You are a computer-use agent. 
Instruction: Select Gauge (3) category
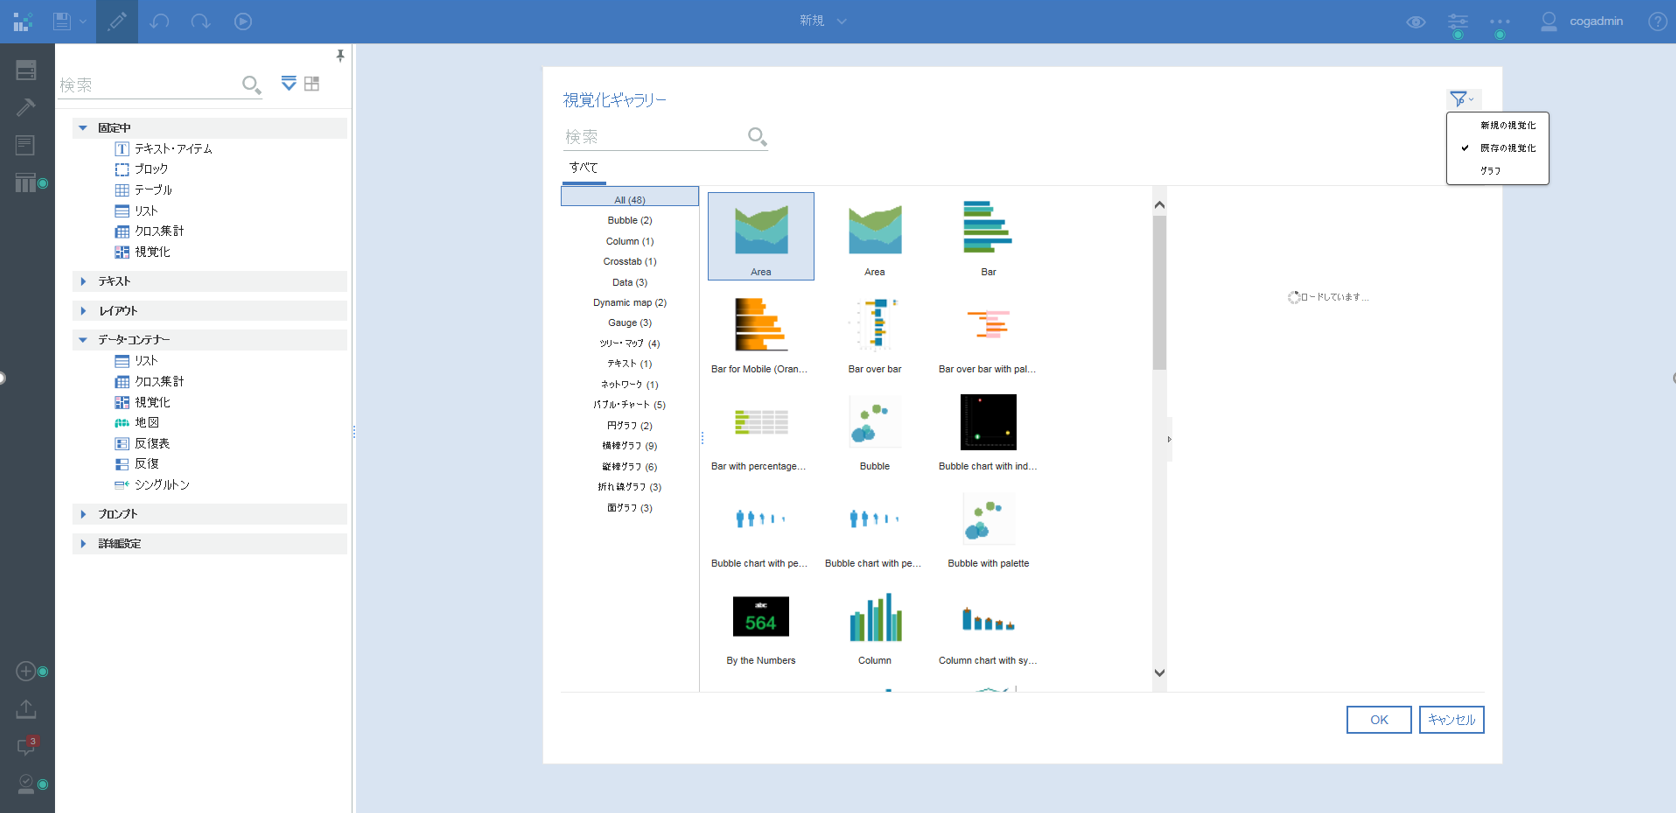630,323
